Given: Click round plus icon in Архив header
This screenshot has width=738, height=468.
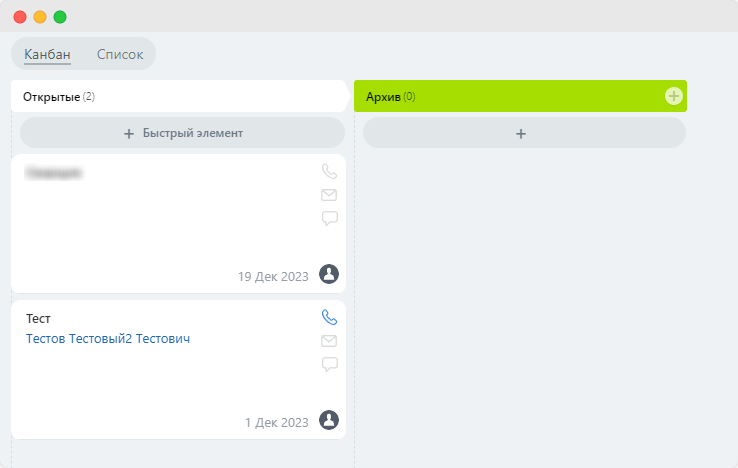Looking at the screenshot, I should pyautogui.click(x=674, y=96).
